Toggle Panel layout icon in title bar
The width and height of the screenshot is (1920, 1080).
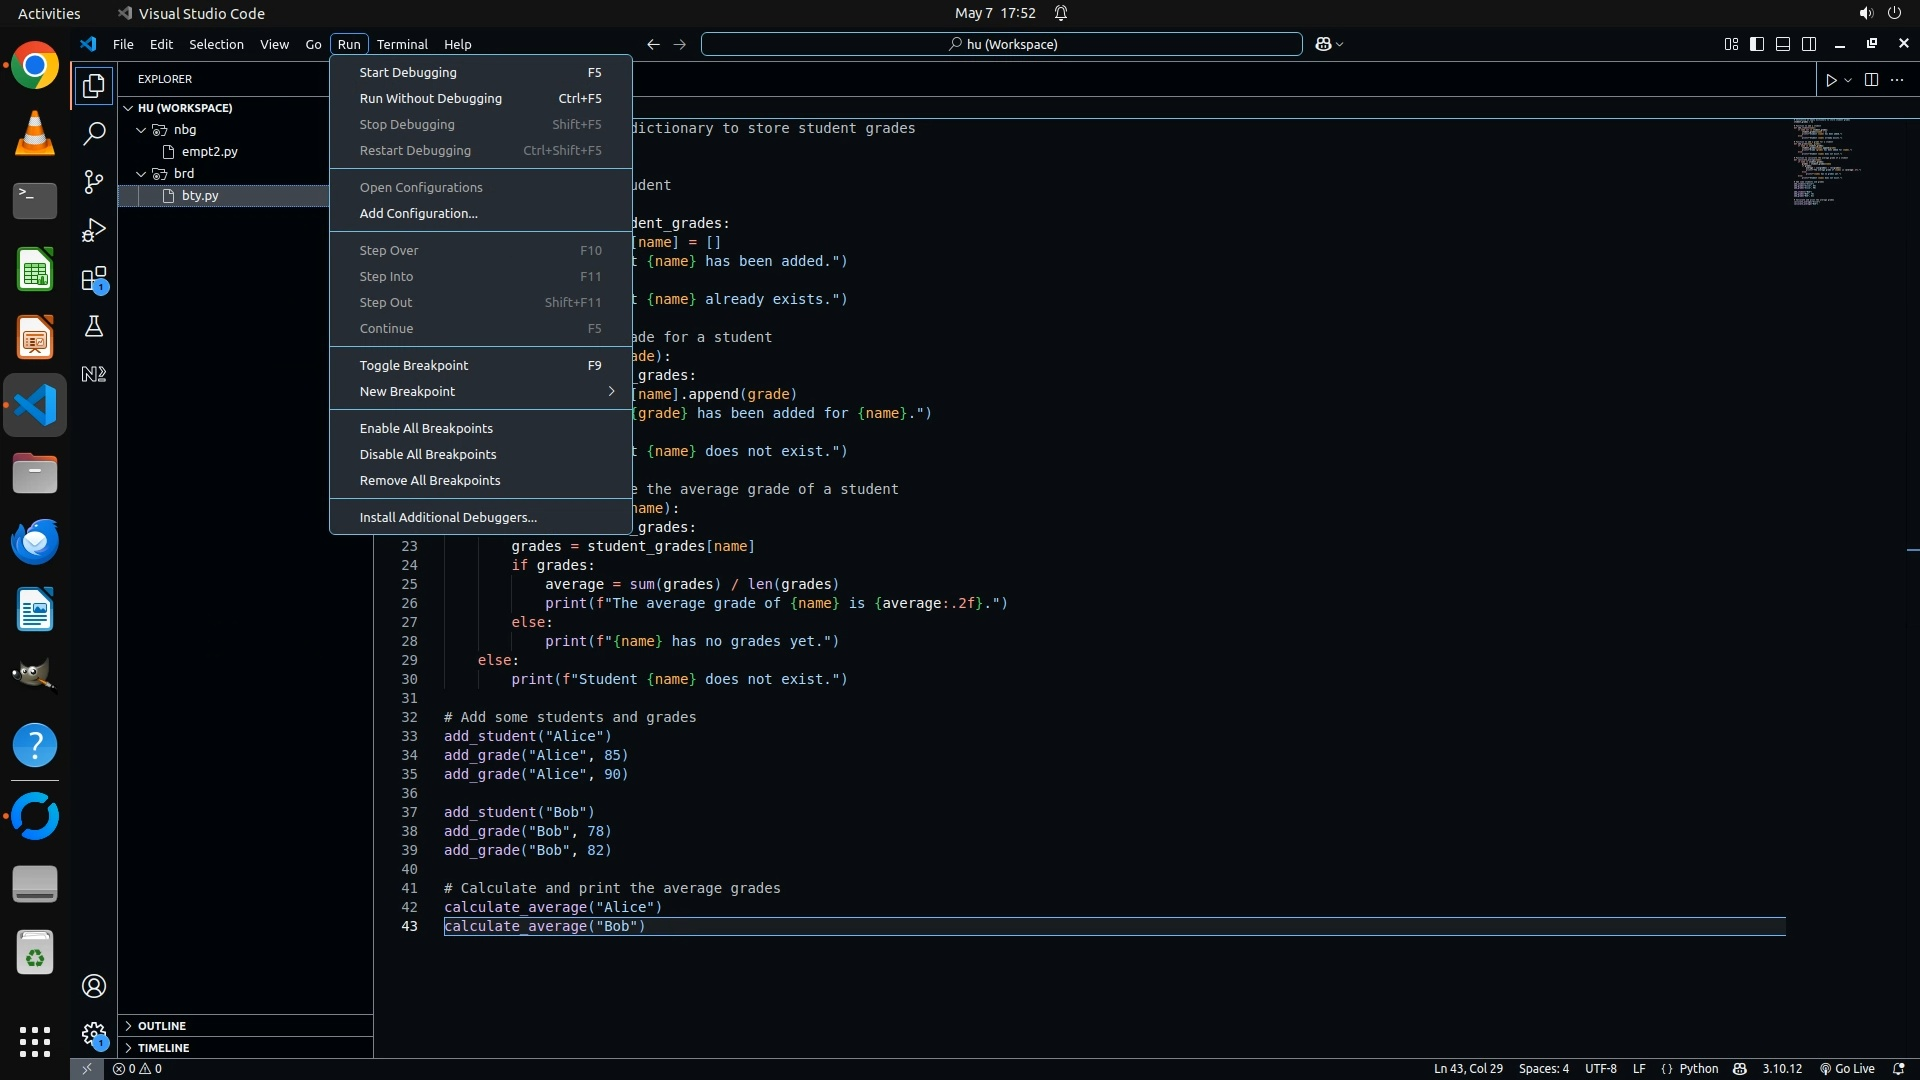(1783, 44)
